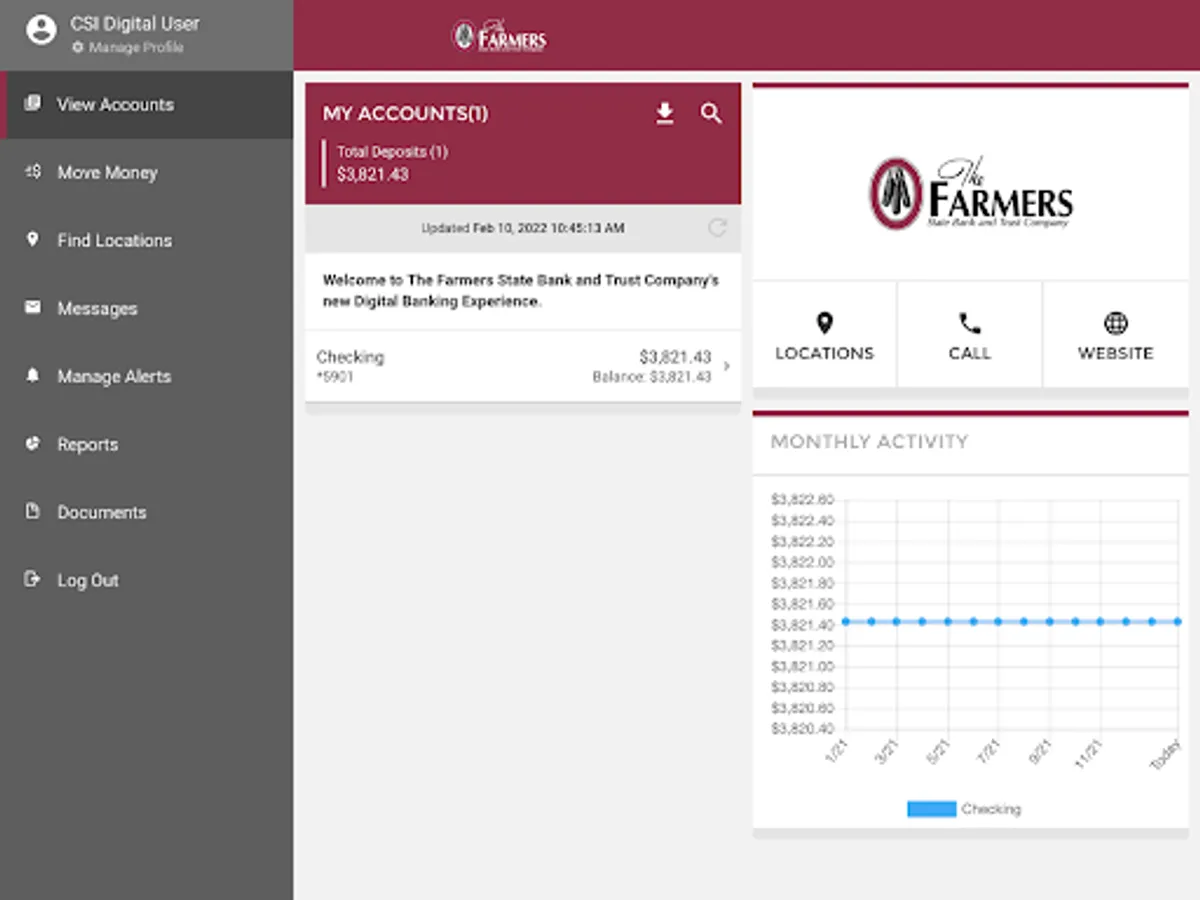Download accounts via the download icon
This screenshot has height=900, width=1200.
coord(665,114)
